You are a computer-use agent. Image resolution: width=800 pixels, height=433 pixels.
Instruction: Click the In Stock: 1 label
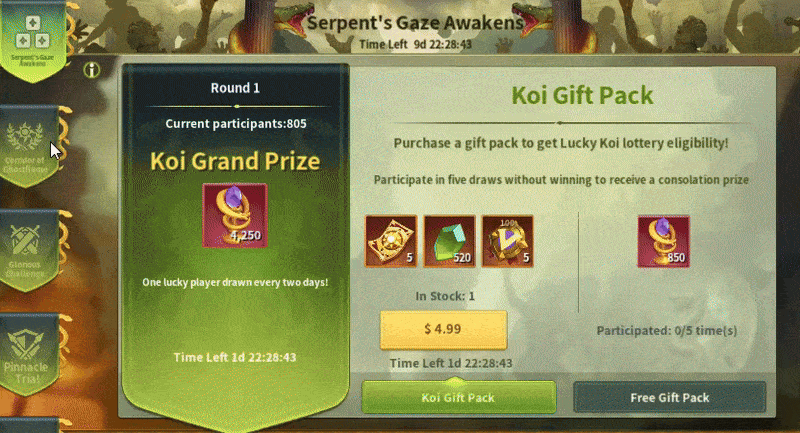(445, 296)
